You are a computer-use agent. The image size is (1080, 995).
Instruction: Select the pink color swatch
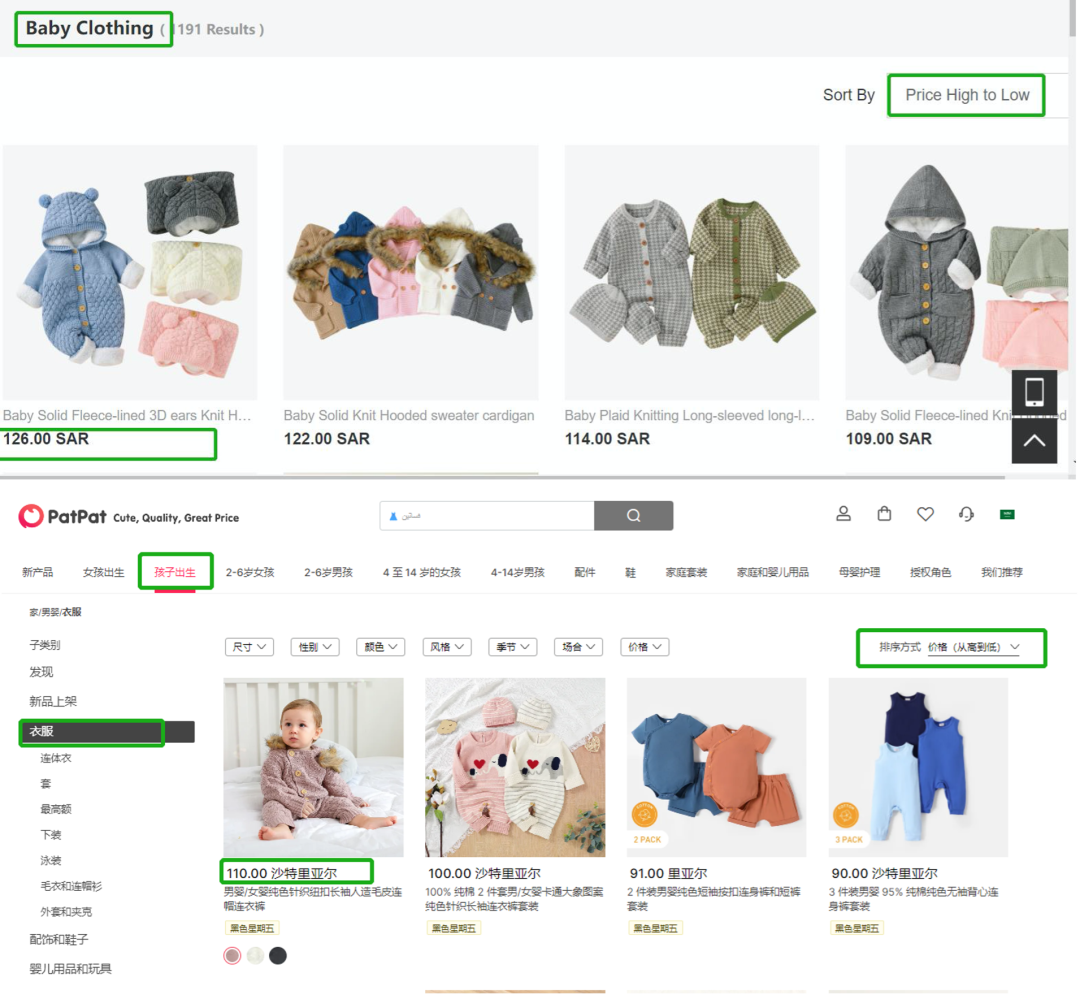point(233,955)
